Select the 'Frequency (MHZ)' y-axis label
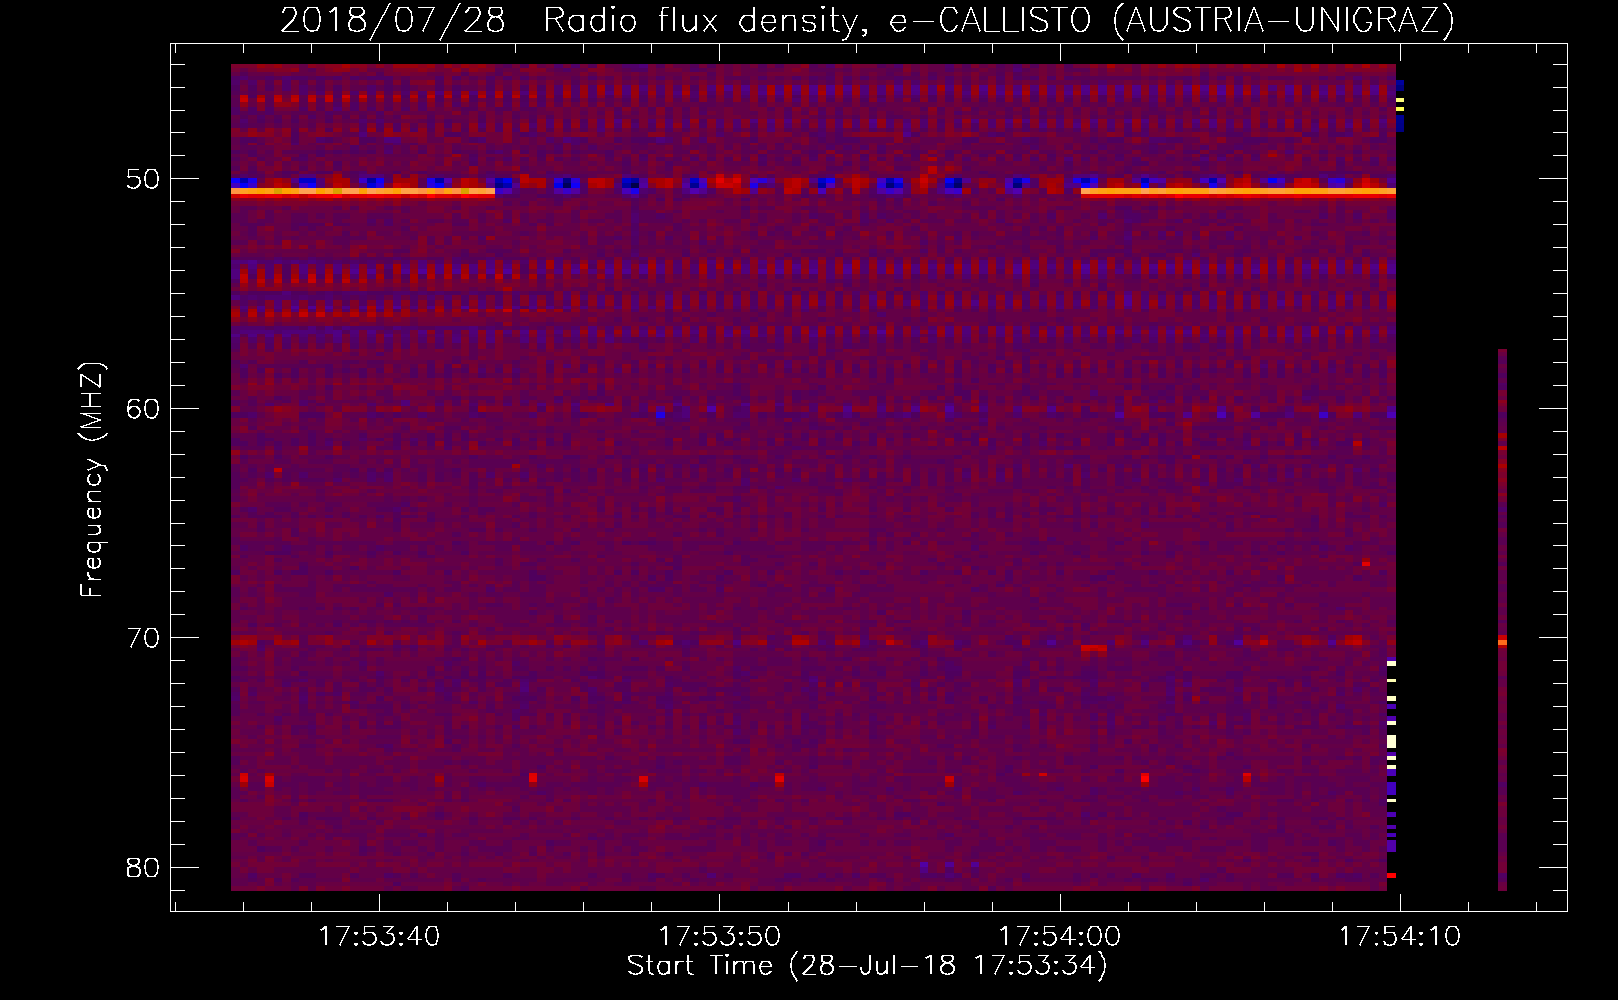1618x1000 pixels. pos(92,479)
